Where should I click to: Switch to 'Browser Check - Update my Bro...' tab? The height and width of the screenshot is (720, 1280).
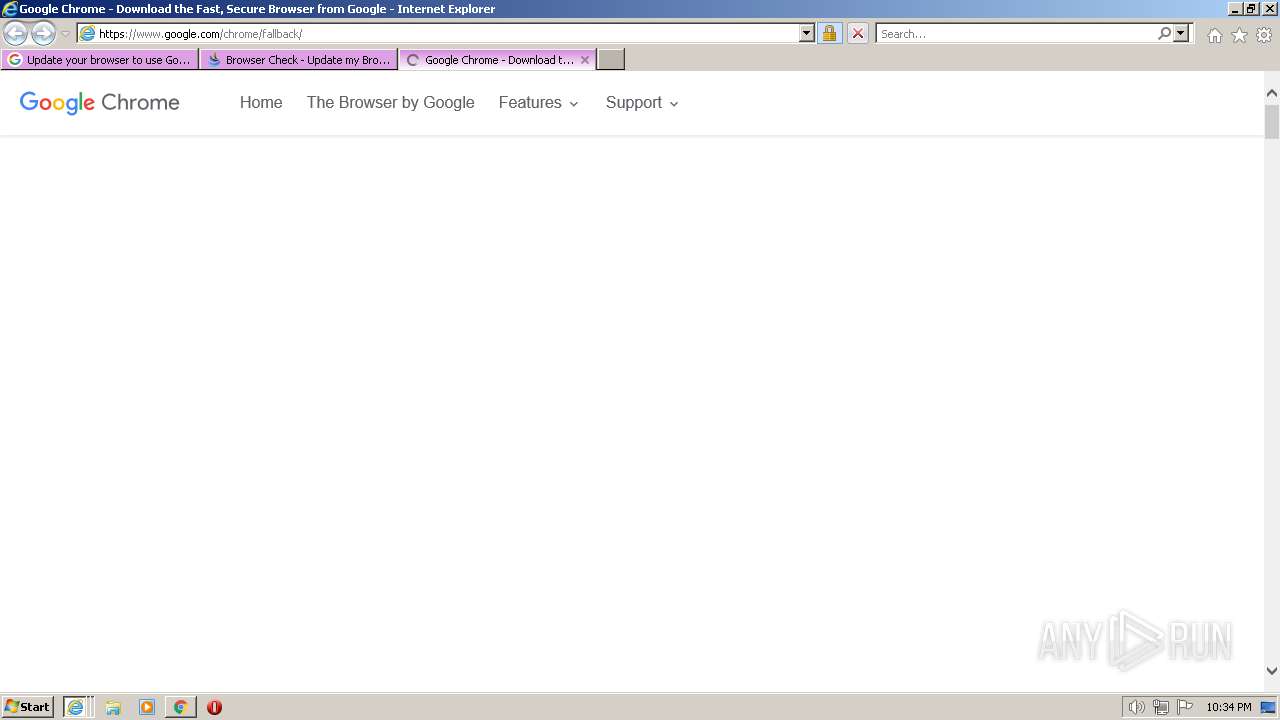click(299, 60)
